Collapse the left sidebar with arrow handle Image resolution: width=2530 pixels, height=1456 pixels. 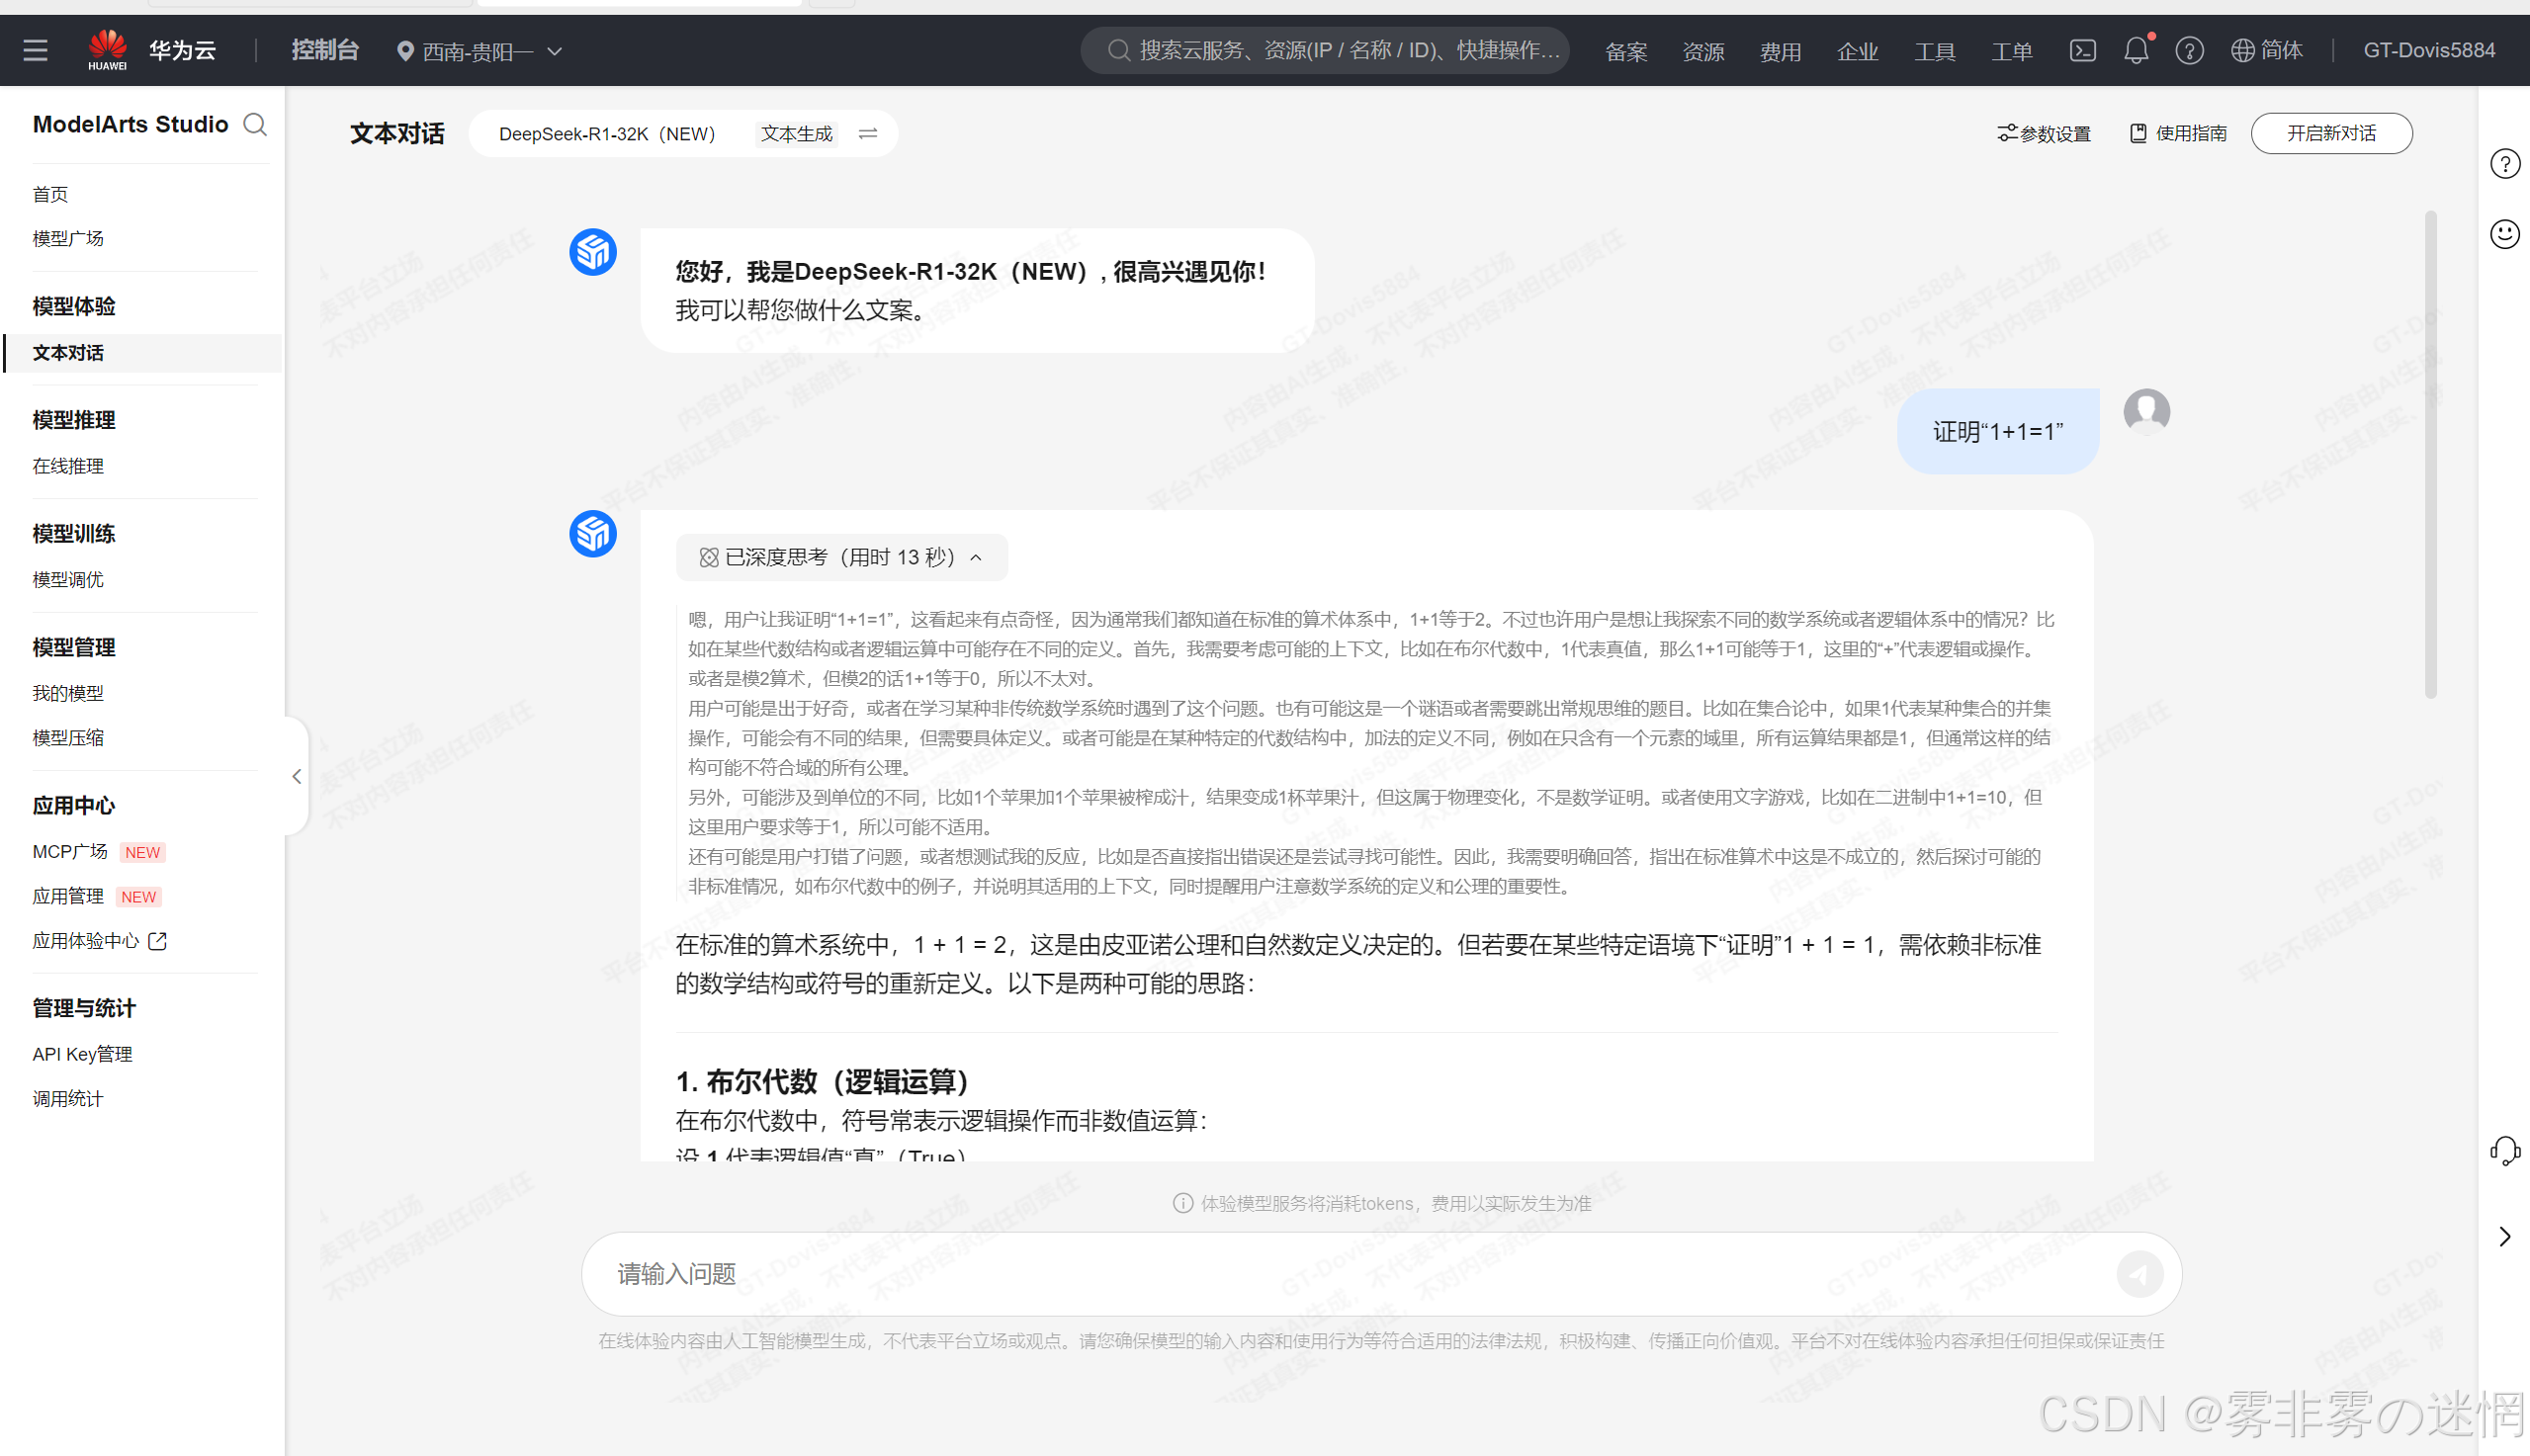coord(296,776)
